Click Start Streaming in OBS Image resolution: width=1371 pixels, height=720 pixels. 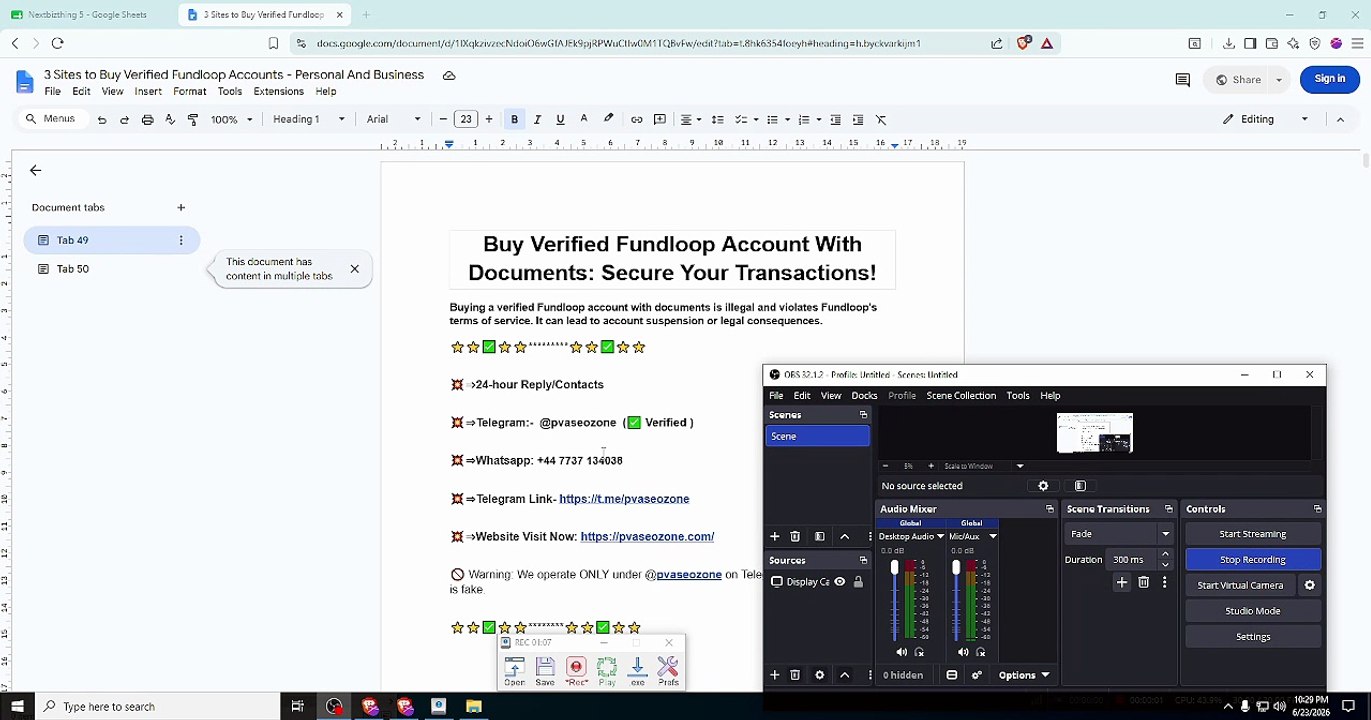click(1253, 534)
